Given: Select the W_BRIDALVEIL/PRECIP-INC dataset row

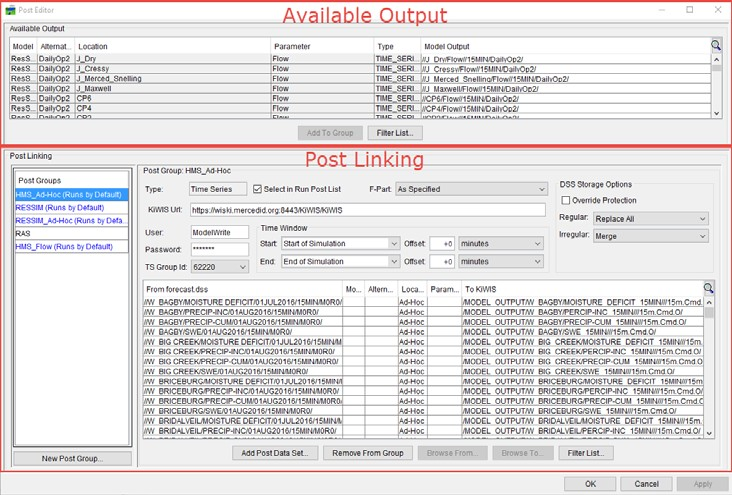Looking at the screenshot, I should pyautogui.click(x=423, y=431).
